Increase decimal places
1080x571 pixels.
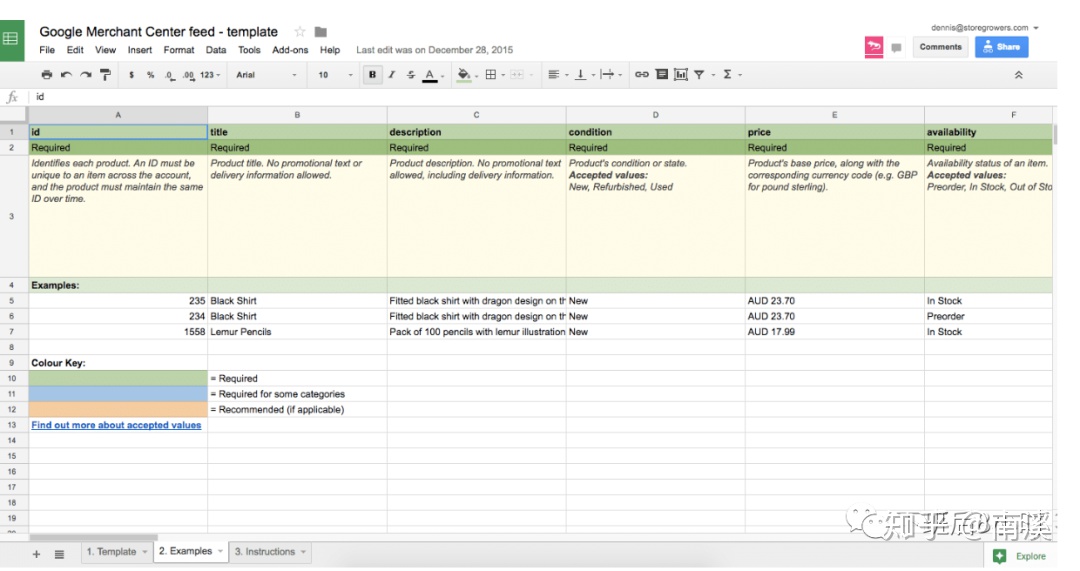pyautogui.click(x=188, y=75)
